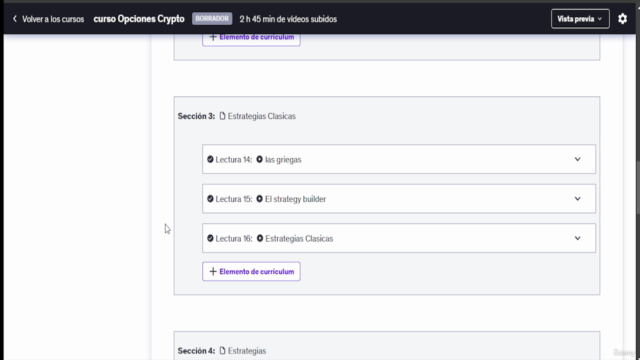This screenshot has height=360, width=640.
Task: Select Sección 4: label
Action: [x=196, y=351]
